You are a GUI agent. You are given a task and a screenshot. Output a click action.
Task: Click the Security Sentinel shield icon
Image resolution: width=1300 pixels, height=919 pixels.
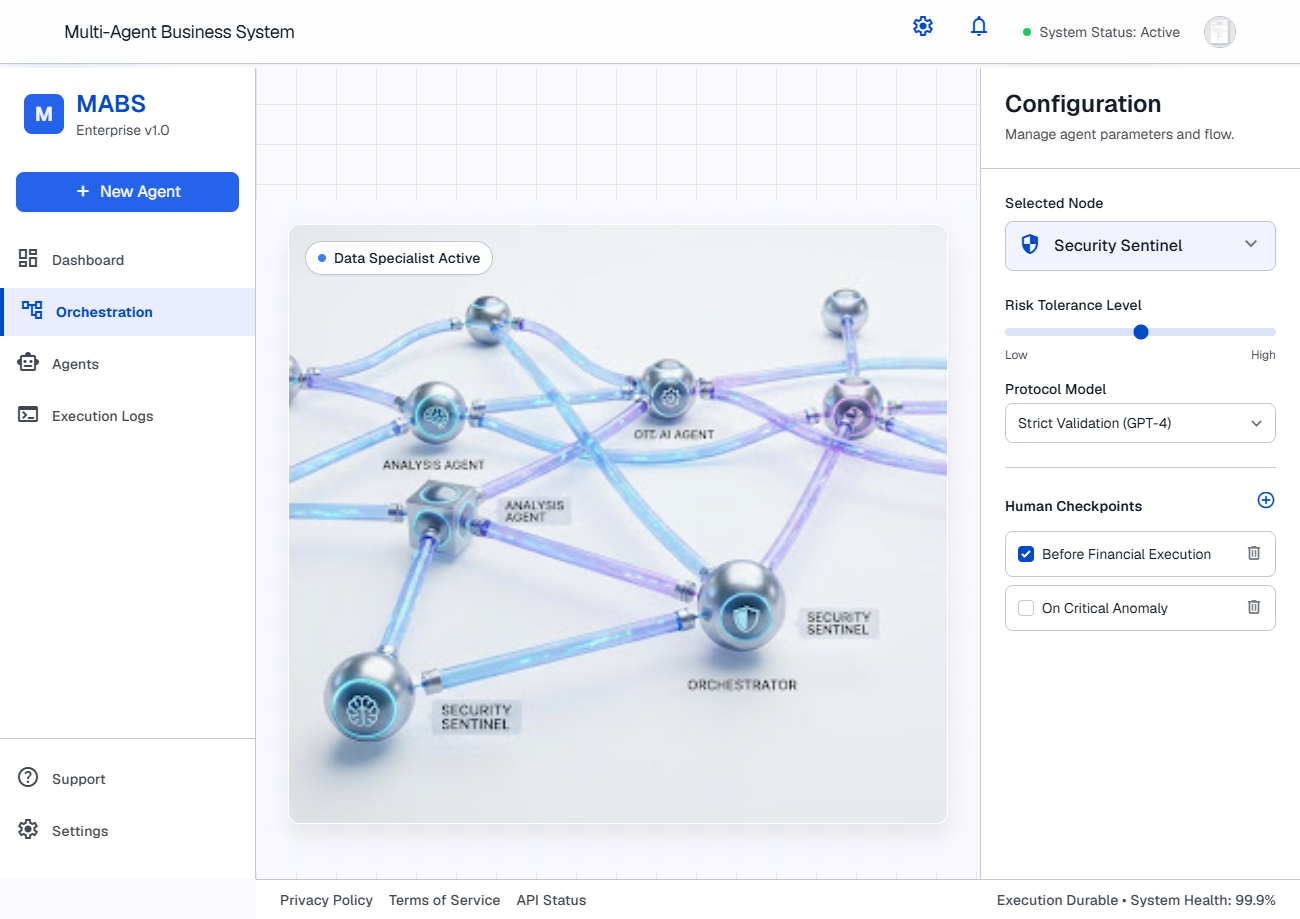[x=1030, y=245]
